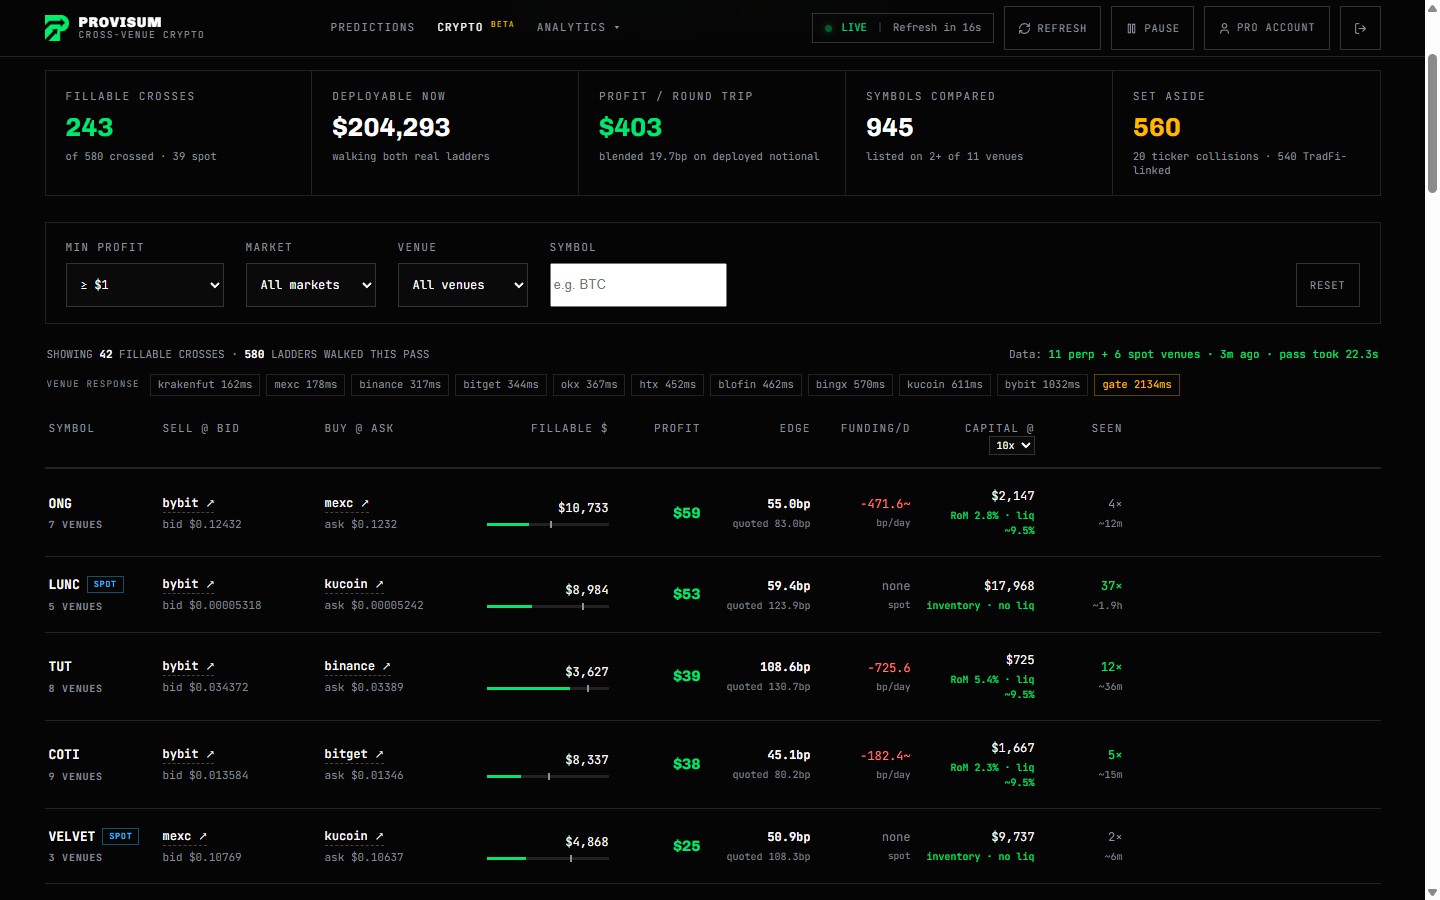The height and width of the screenshot is (900, 1440).
Task: Click the $204,293 deployable now figure
Action: tap(391, 127)
